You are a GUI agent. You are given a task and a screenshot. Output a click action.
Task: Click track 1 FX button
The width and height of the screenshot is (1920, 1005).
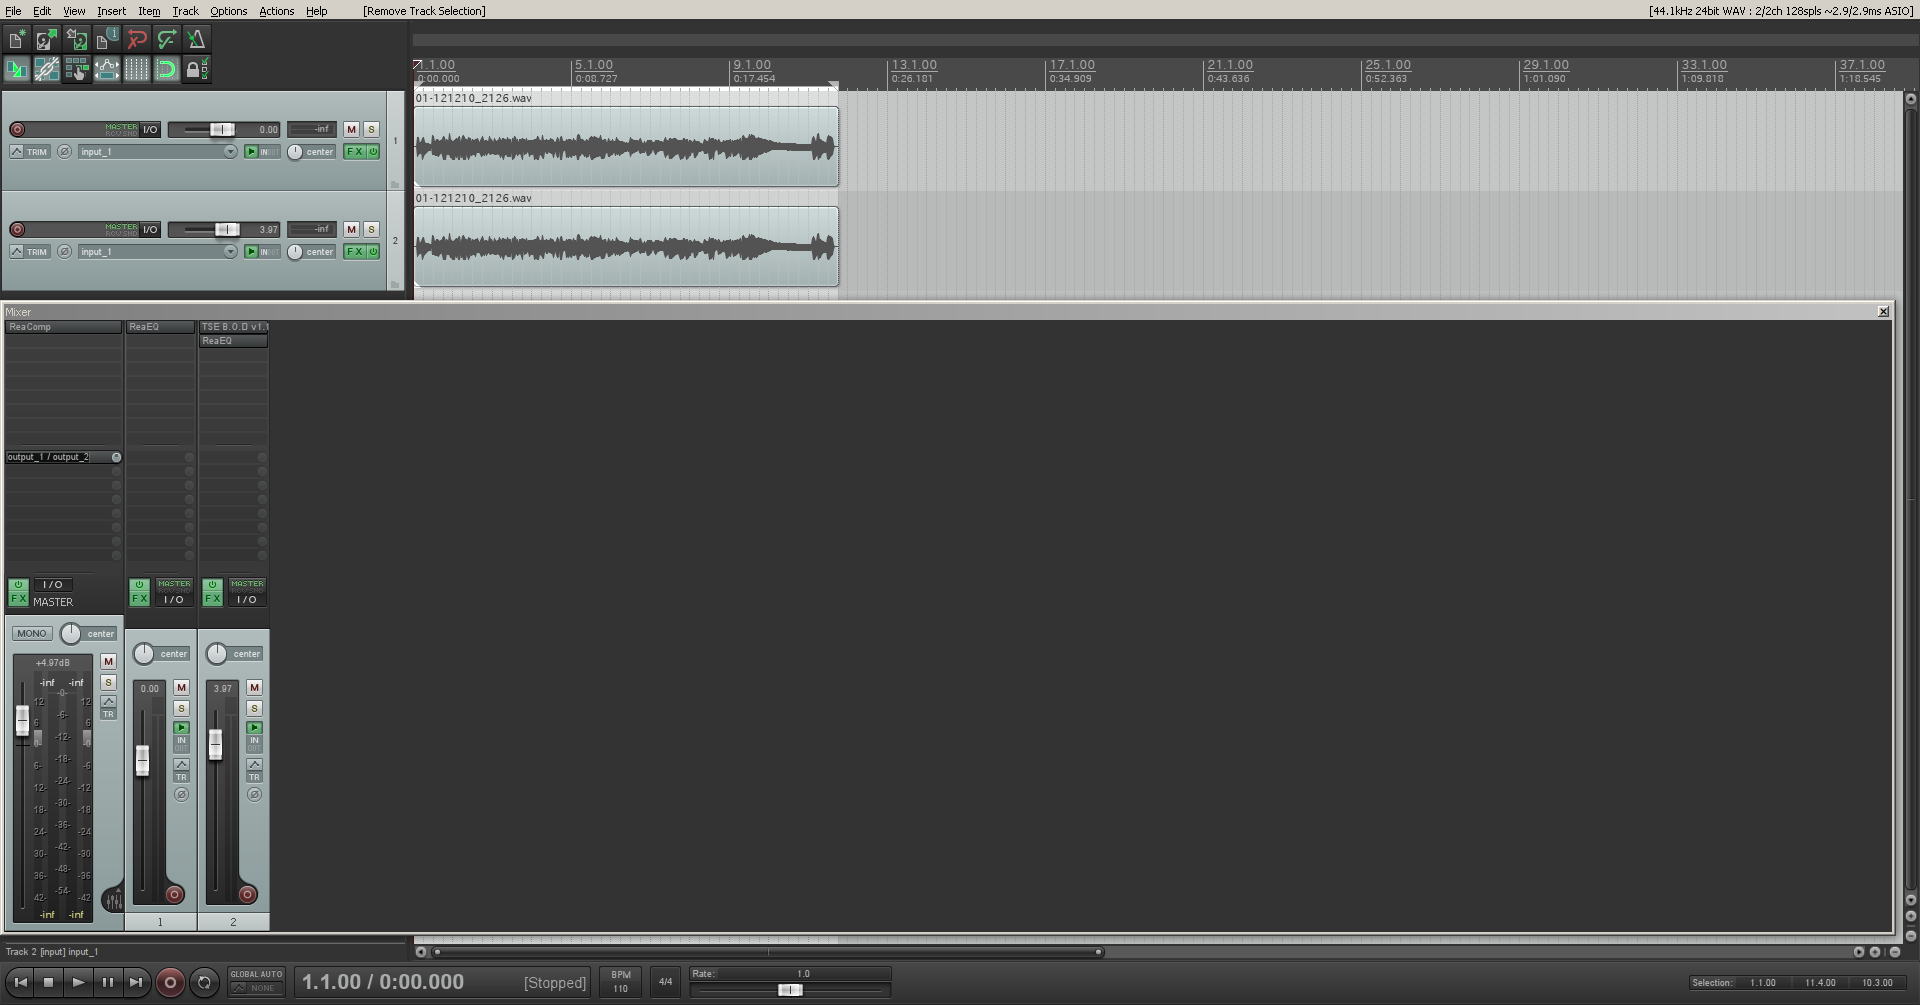coord(355,152)
